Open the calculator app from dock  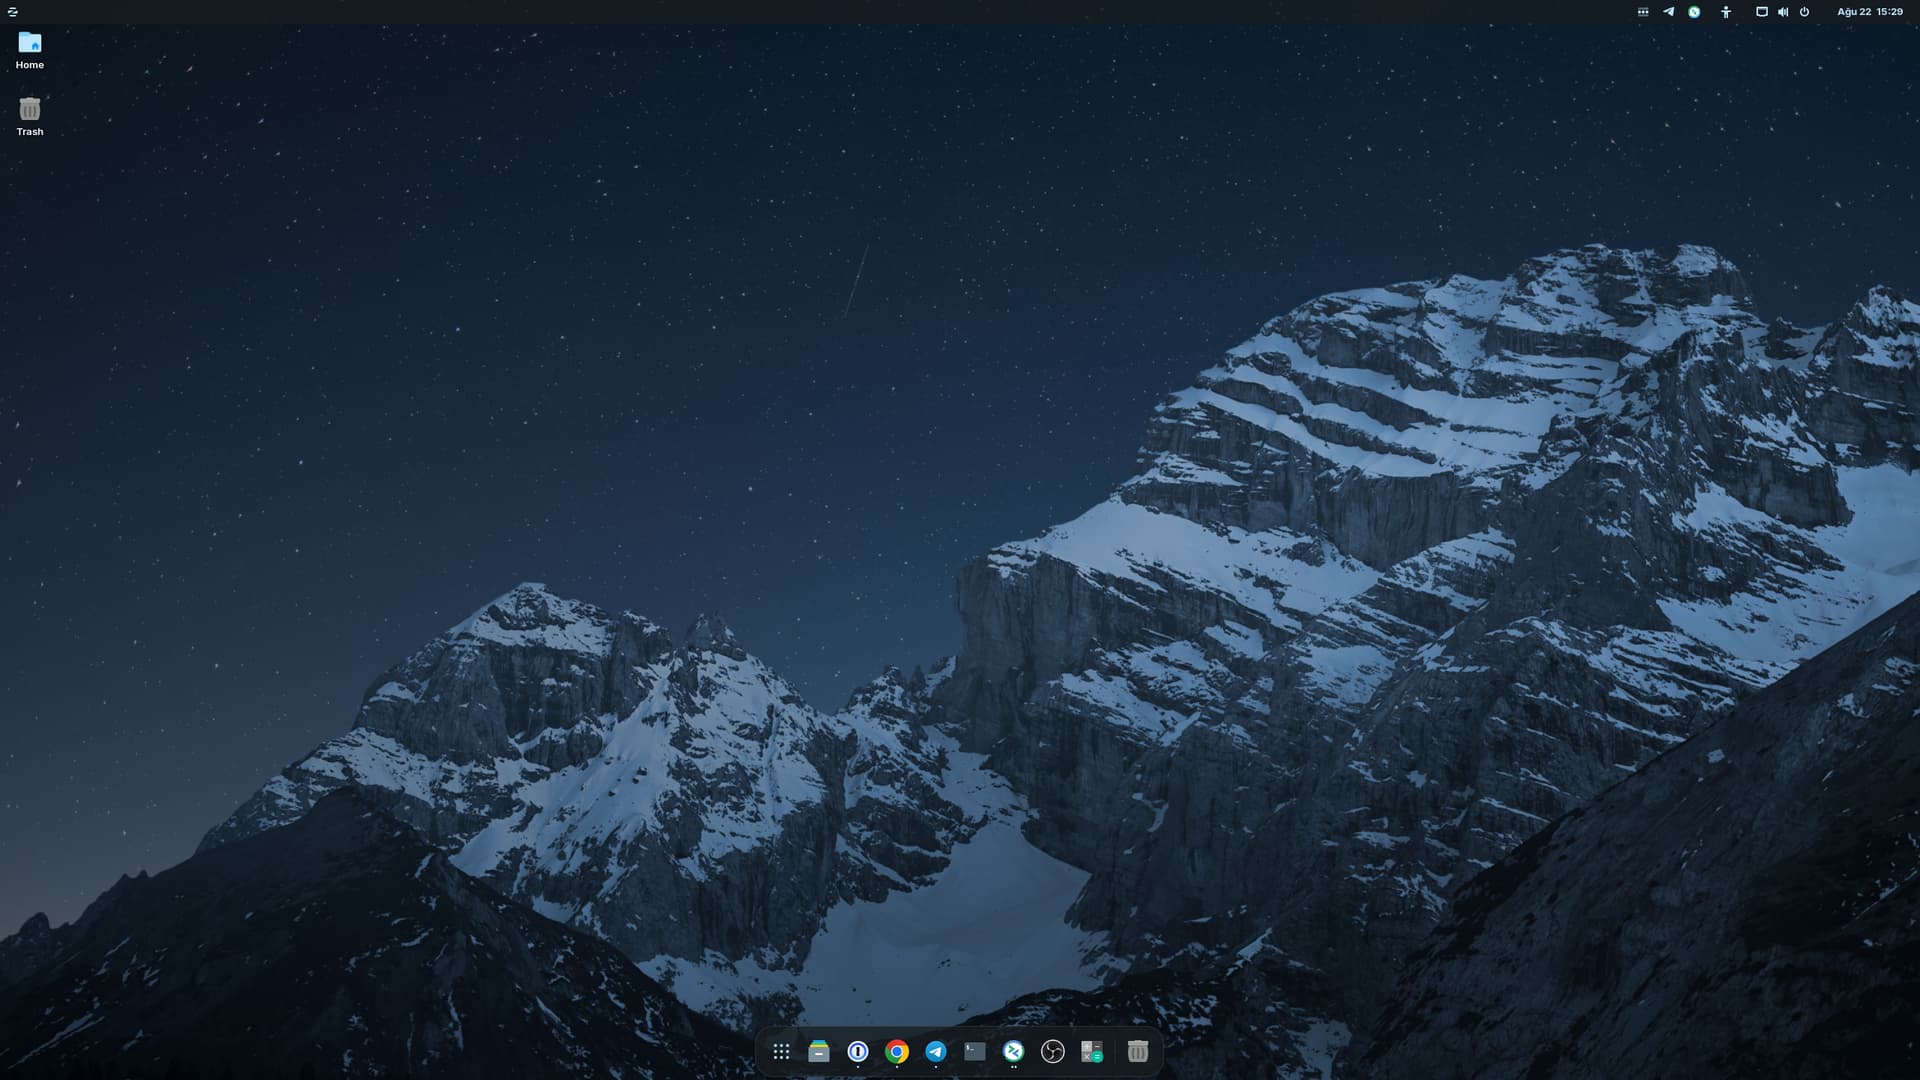coord(1091,1051)
